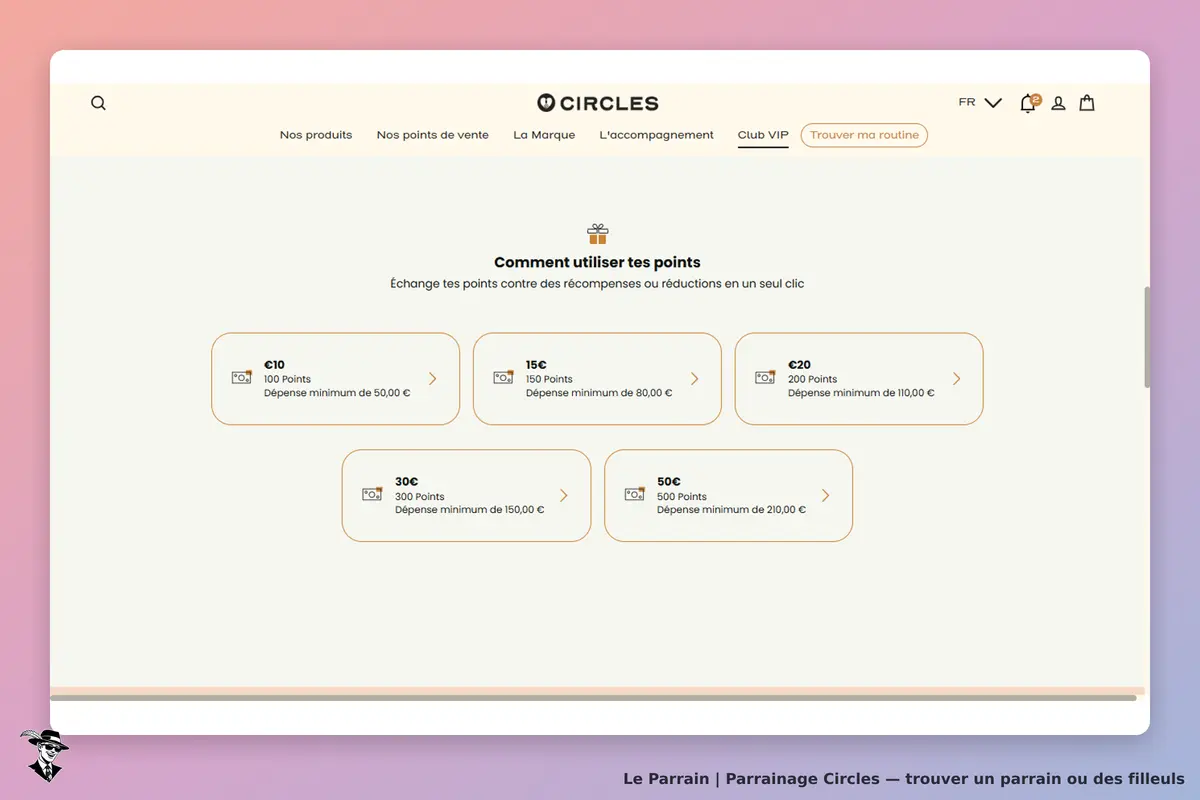Screen dimensions: 1200x800
Task: Open notifications bell icon
Action: 1029,103
